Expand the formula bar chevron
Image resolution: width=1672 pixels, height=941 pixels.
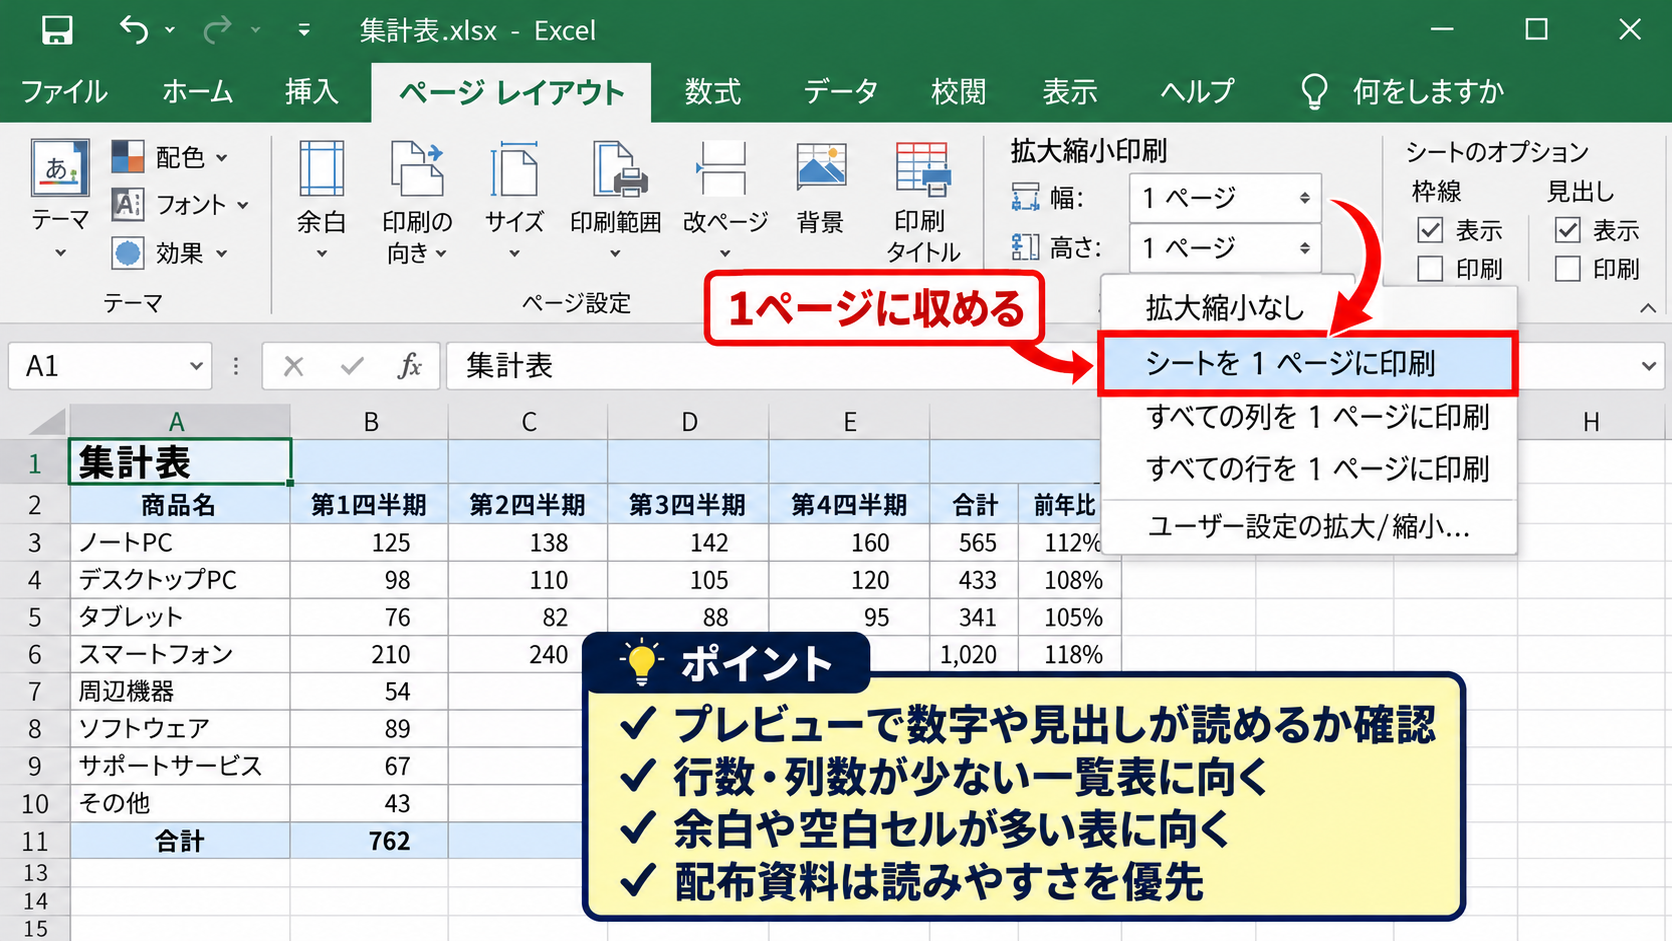1649,366
